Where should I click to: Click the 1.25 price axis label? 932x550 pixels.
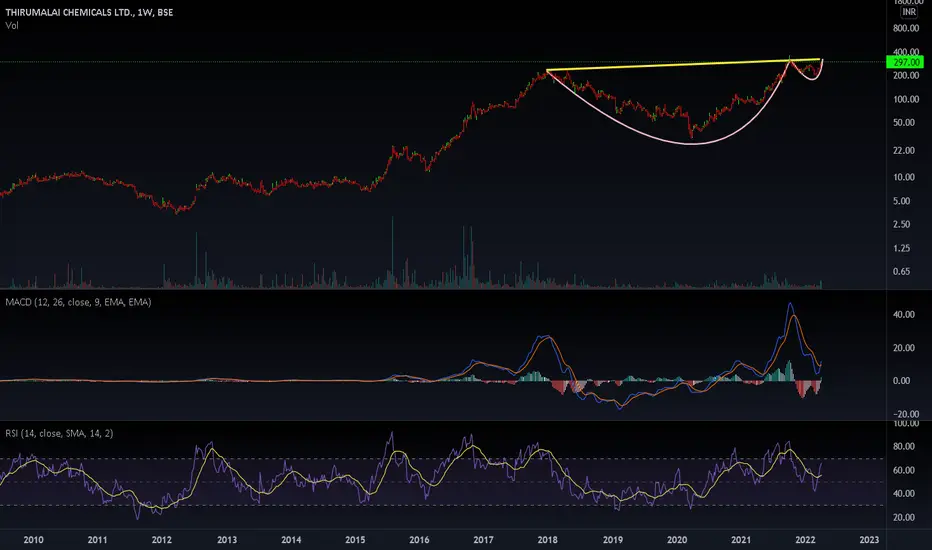pyautogui.click(x=902, y=248)
